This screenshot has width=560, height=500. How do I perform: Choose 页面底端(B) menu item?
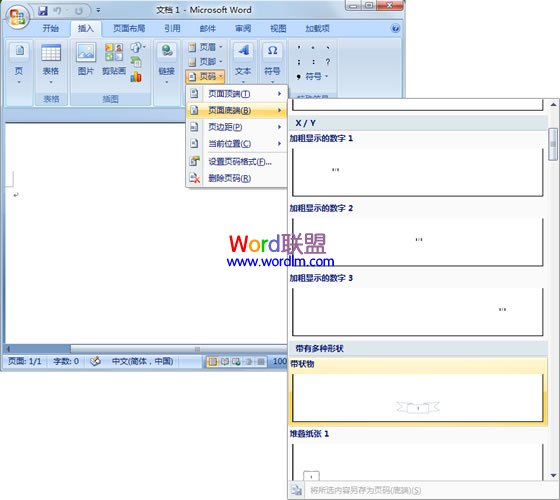click(x=236, y=110)
